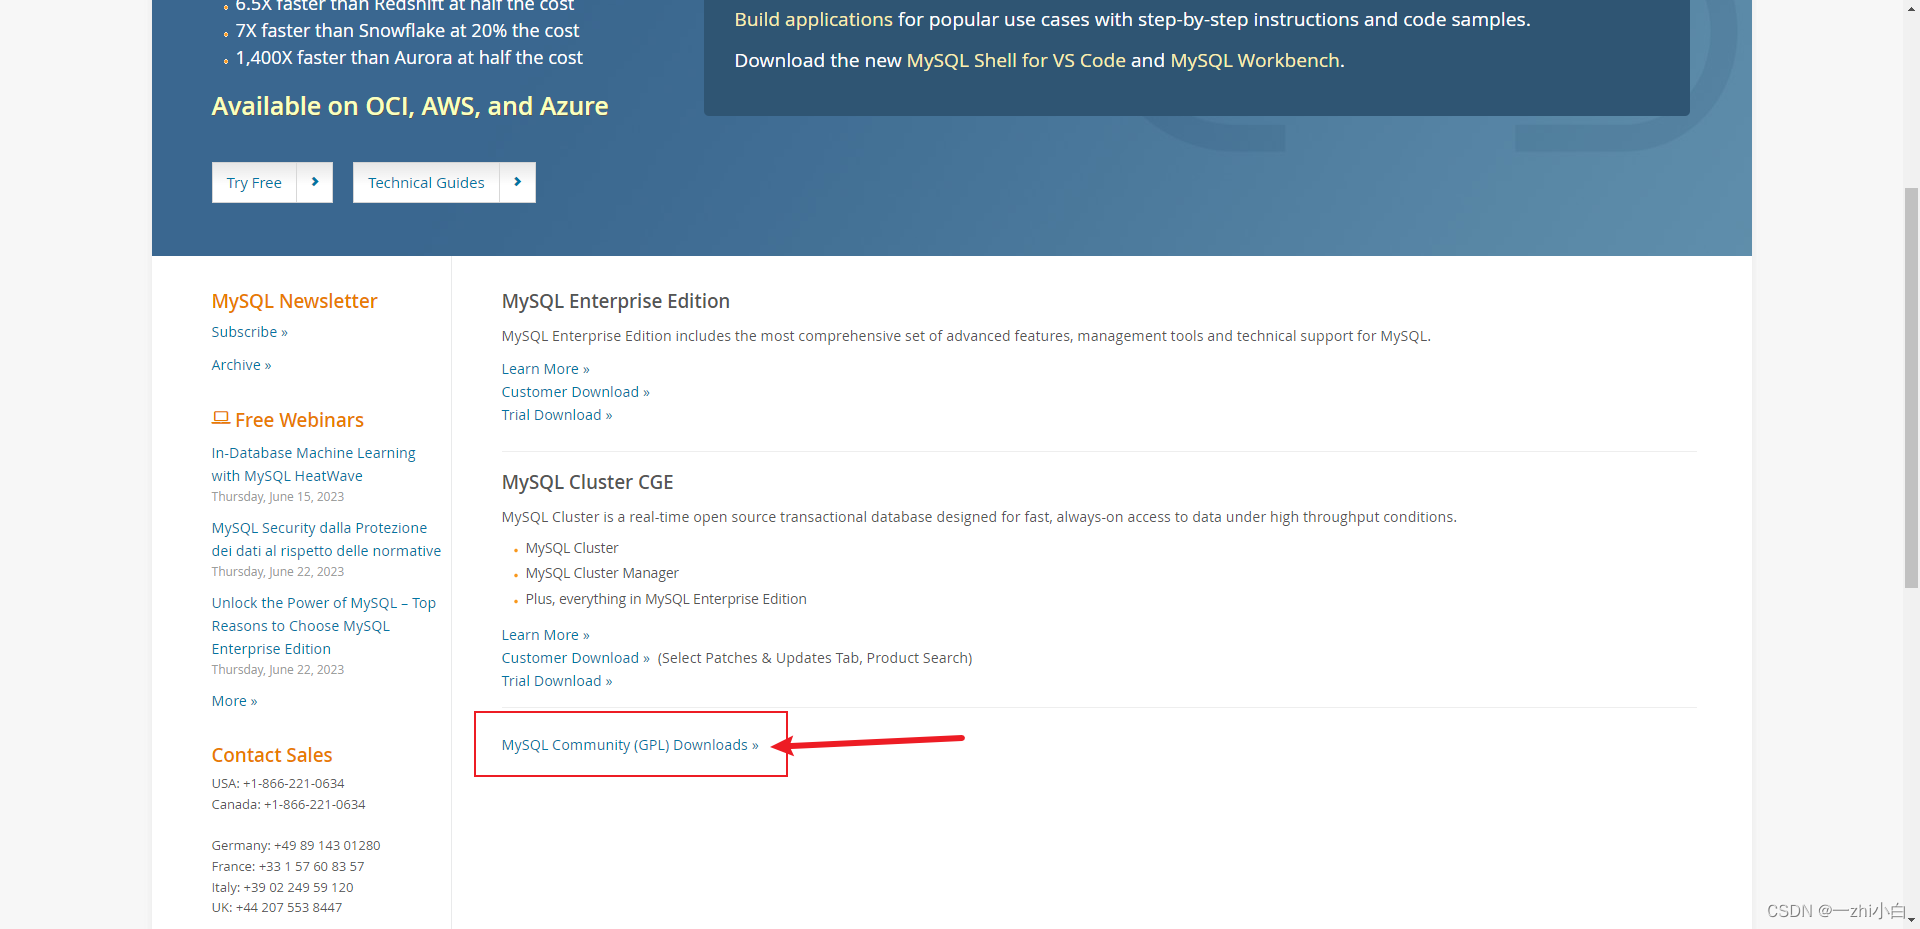Screen dimensions: 1920x929
Task: Click the arrow icon beside Try Free
Action: pos(315,183)
